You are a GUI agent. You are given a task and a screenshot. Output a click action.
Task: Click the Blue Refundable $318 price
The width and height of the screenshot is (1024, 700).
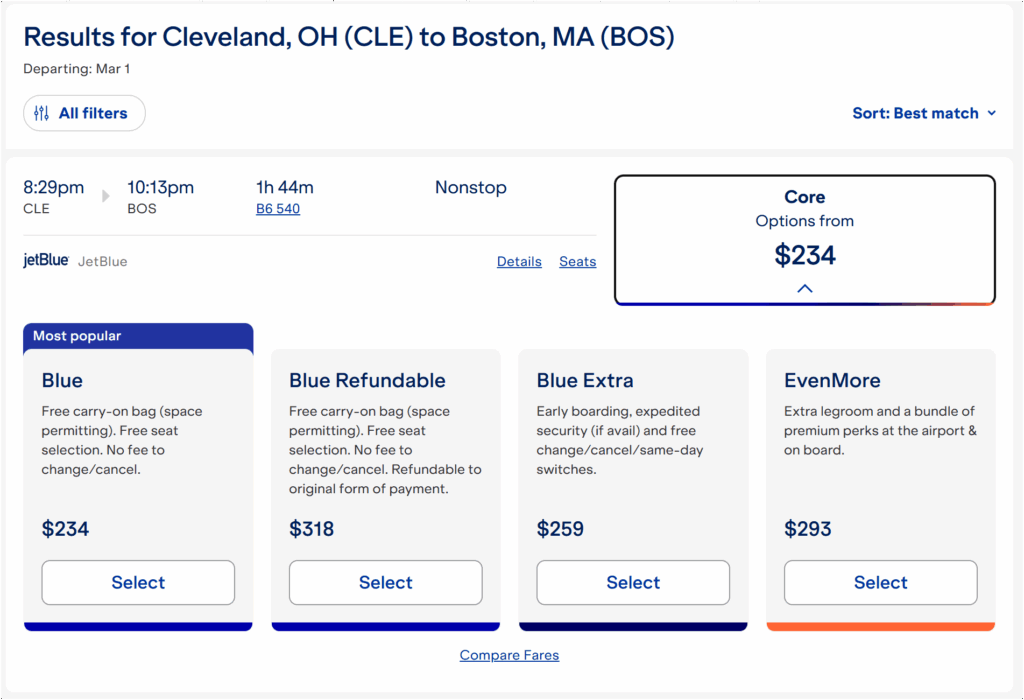click(312, 529)
